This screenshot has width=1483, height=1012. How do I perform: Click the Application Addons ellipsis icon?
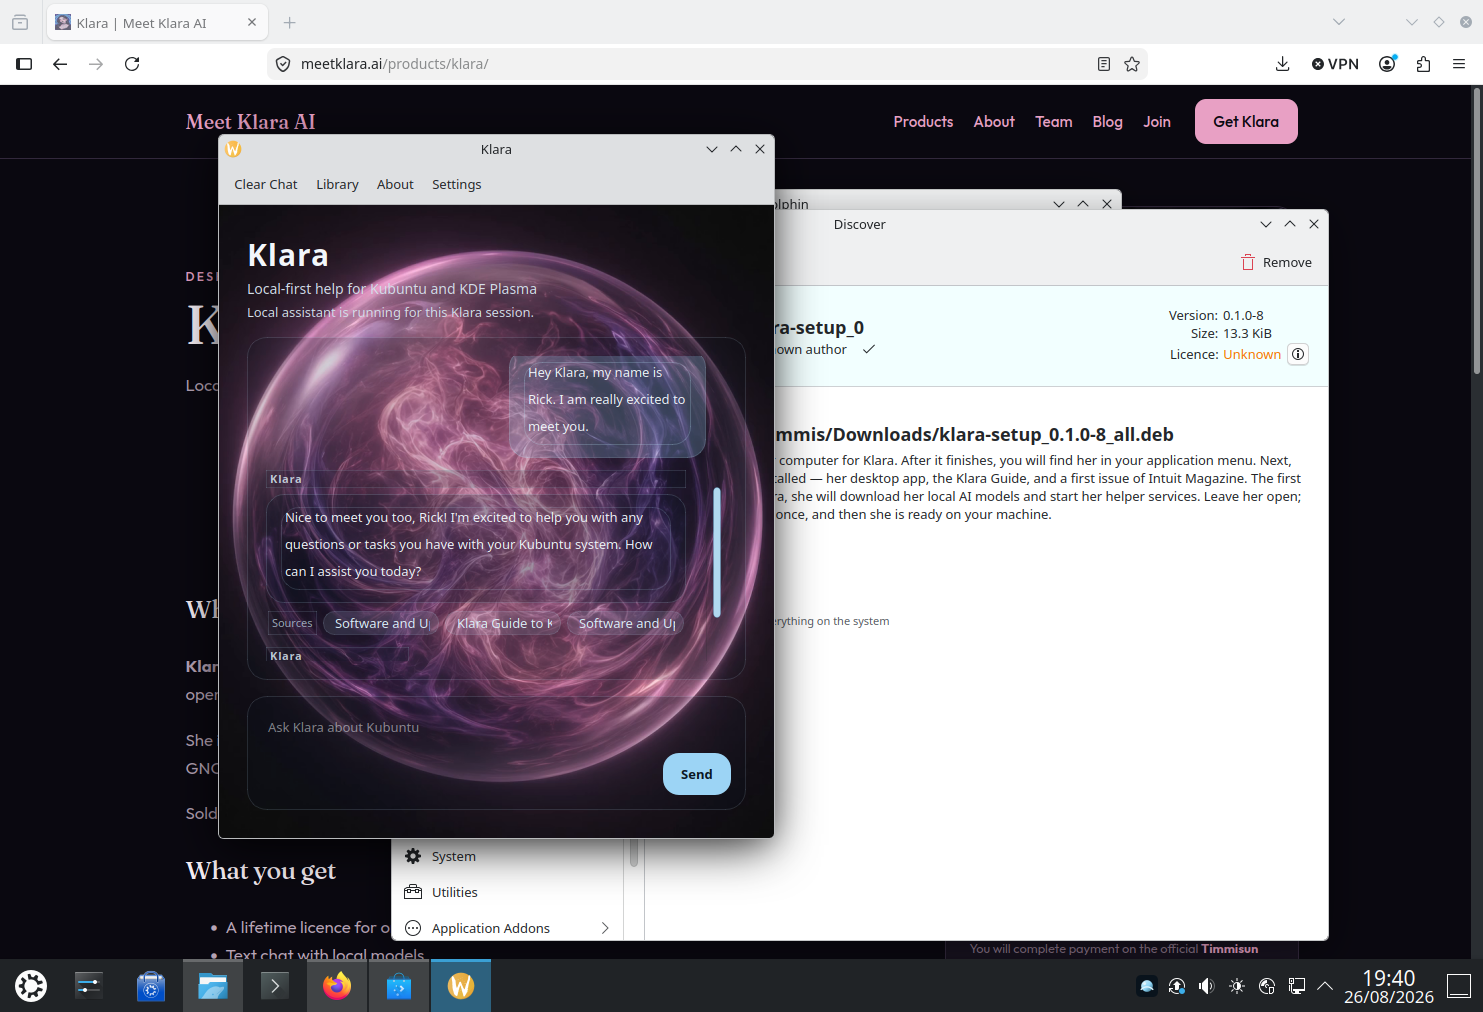(413, 929)
